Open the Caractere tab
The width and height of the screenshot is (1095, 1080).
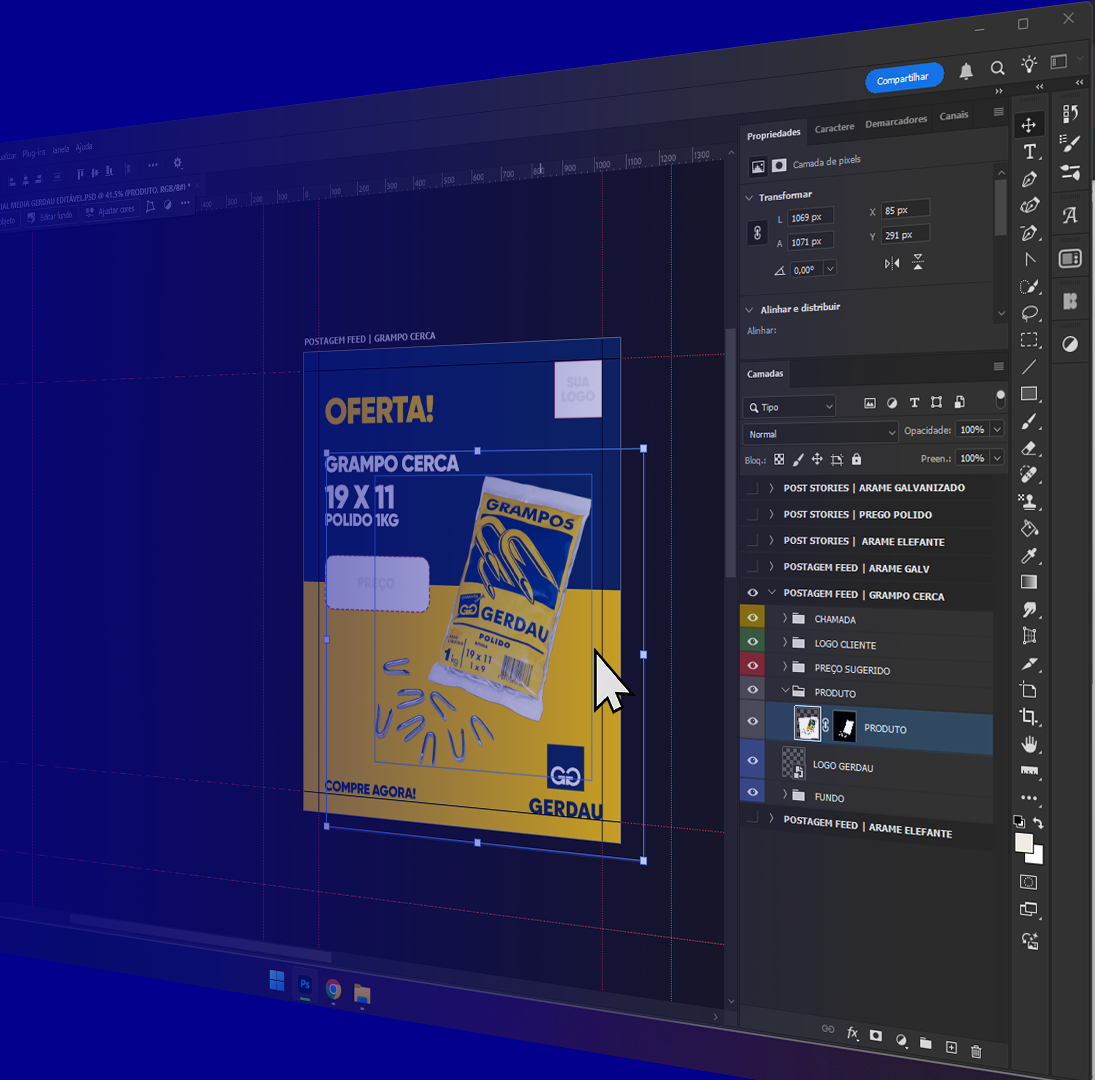click(x=834, y=128)
